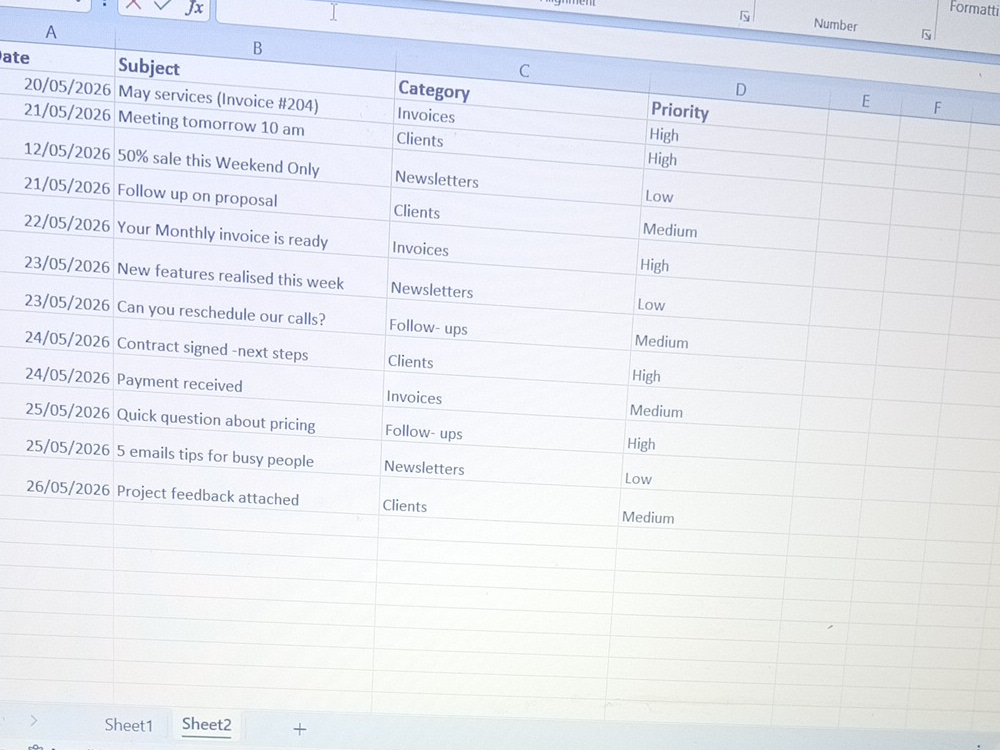Screen dimensions: 1000x750
Task: Switch to the Sheet1 tab
Action: pos(129,725)
